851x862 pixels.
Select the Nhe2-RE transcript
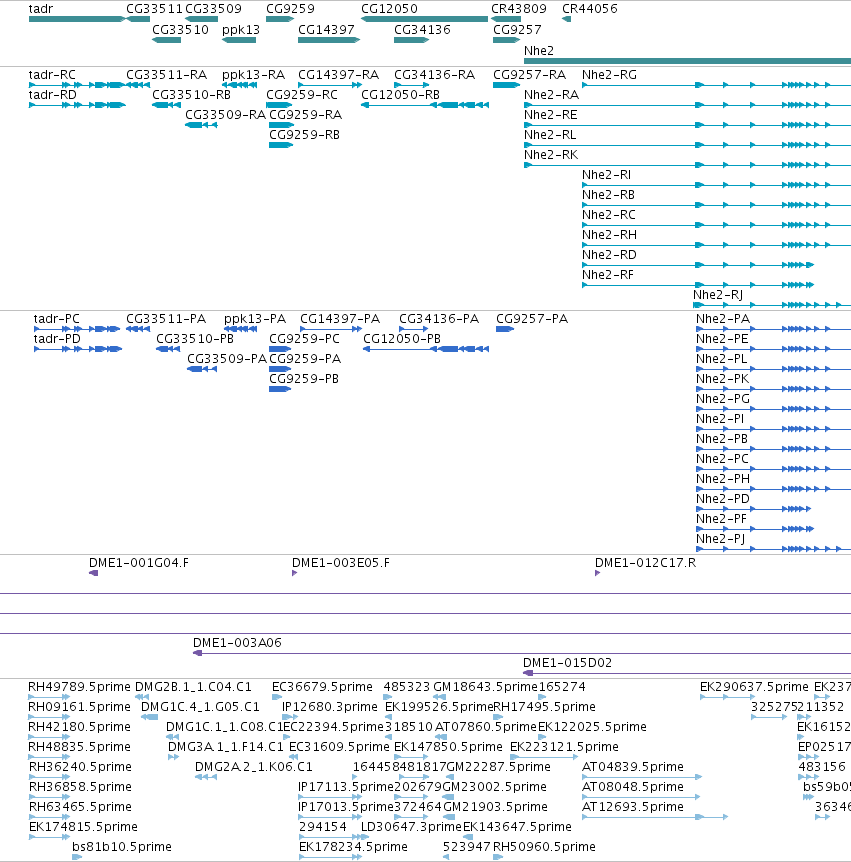click(x=687, y=125)
